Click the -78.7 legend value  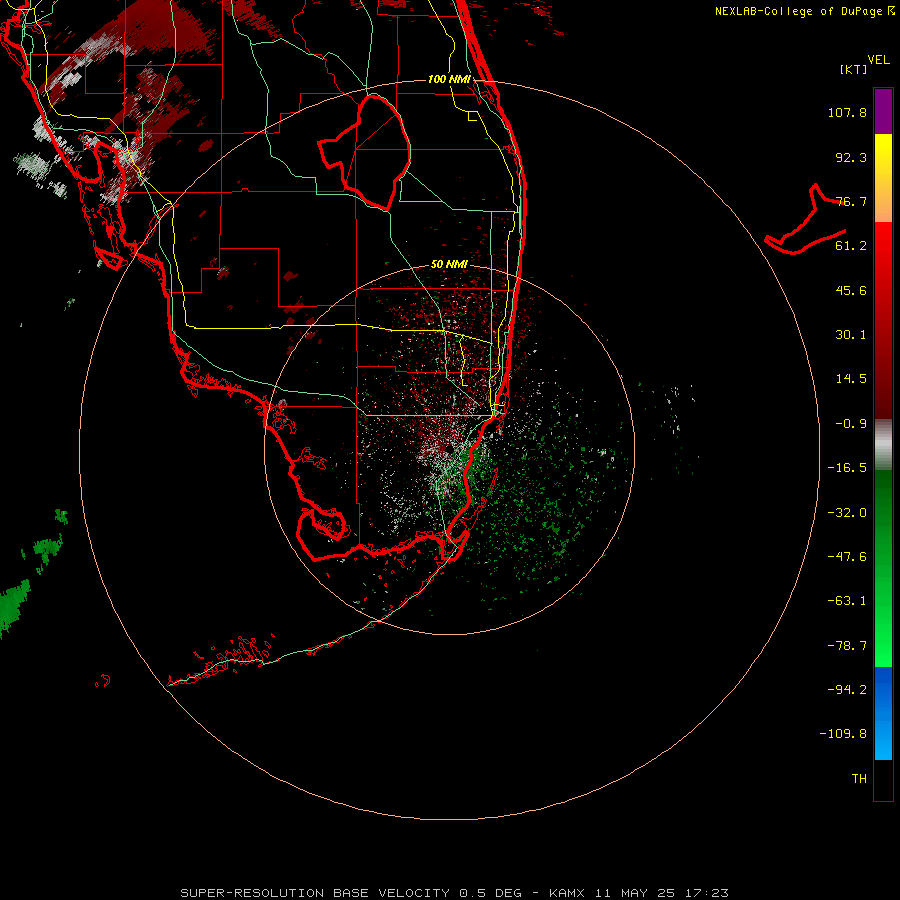[x=847, y=646]
